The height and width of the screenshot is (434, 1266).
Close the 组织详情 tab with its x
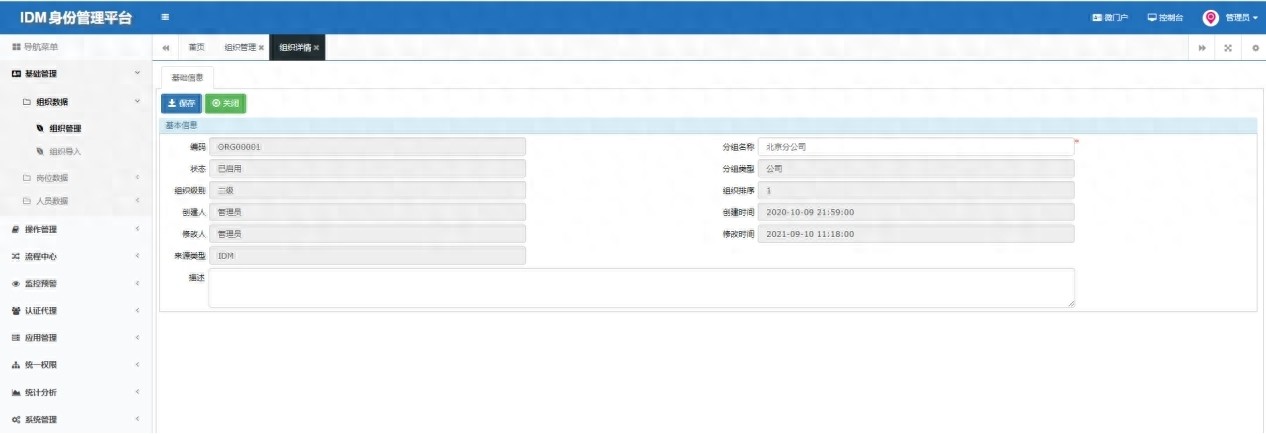(317, 48)
